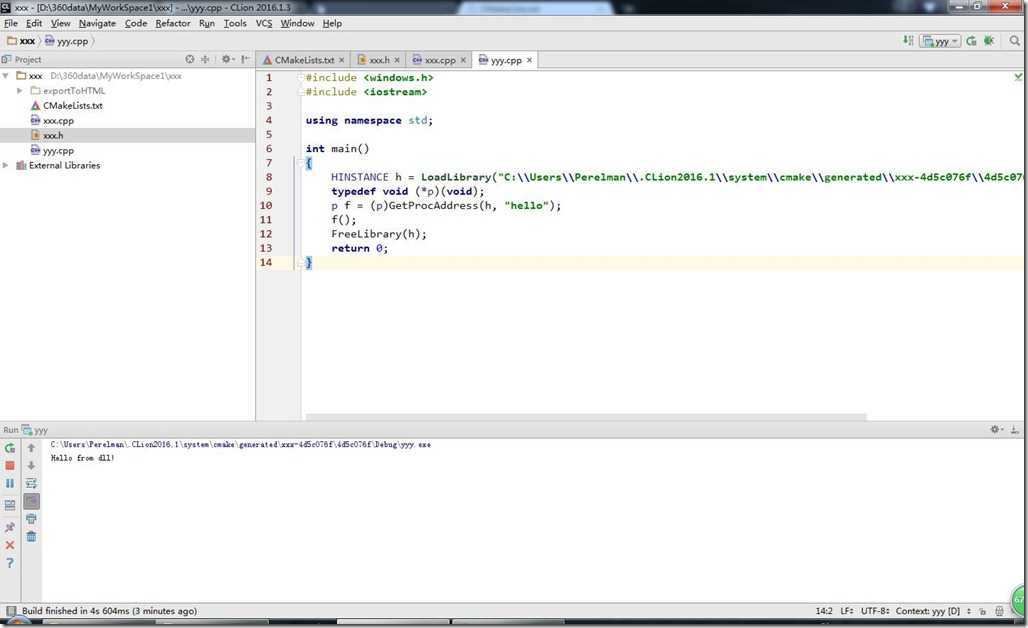The height and width of the screenshot is (628, 1028).
Task: Click line 10 GetProcAddress code
Action: 446,206
